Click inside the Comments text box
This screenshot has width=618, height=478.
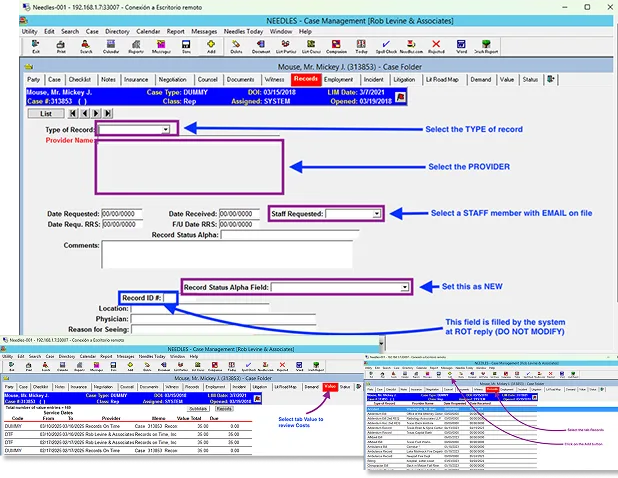coord(227,255)
